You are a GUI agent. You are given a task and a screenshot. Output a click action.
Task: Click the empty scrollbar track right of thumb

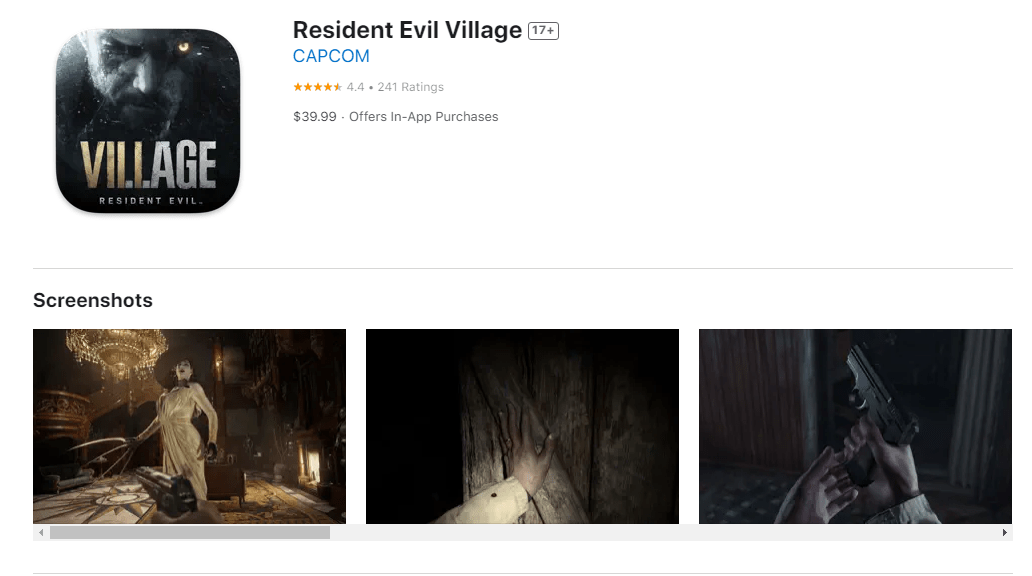click(663, 533)
